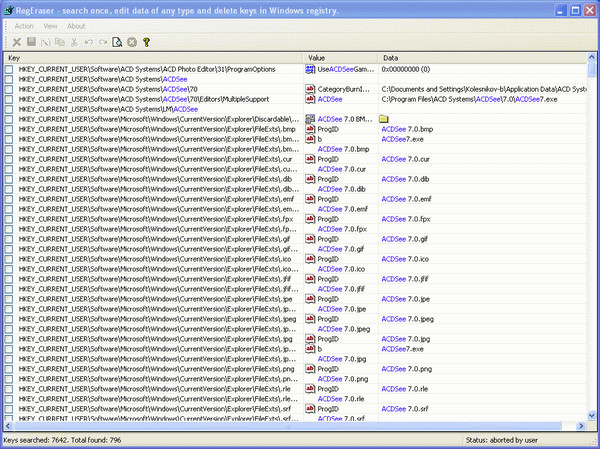The width and height of the screenshot is (600, 449).
Task: Click the ProgID icon in the ACDSee 7.0.fpx row
Action: click(310, 219)
